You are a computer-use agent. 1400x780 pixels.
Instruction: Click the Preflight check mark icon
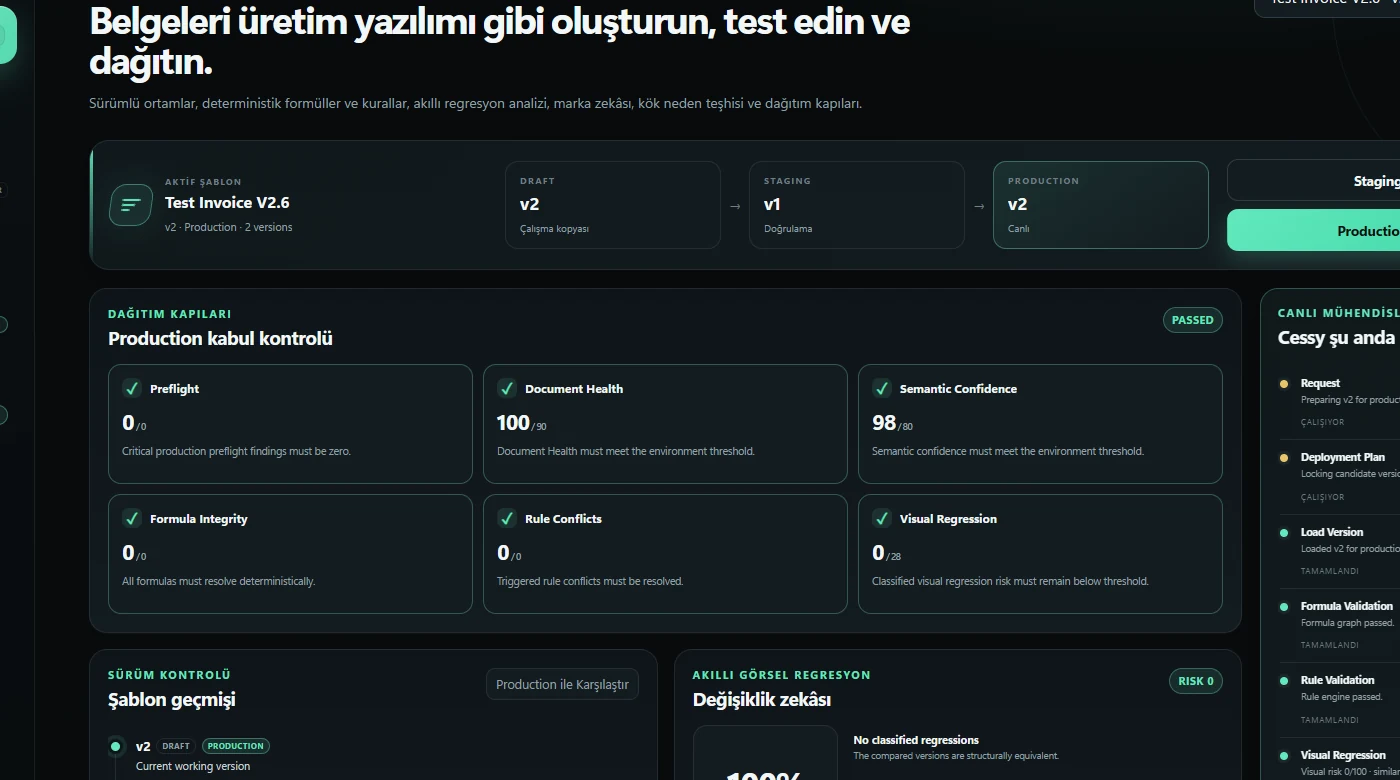click(132, 388)
